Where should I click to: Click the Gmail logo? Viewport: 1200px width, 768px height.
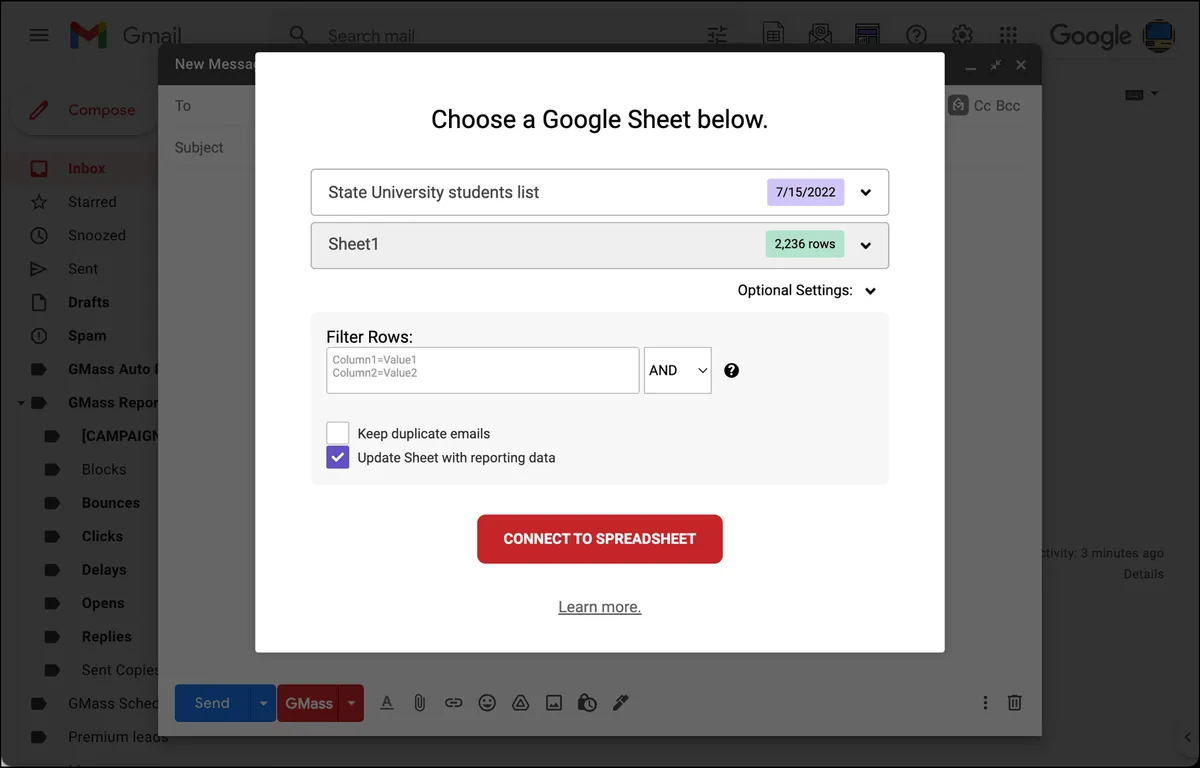pyautogui.click(x=126, y=36)
